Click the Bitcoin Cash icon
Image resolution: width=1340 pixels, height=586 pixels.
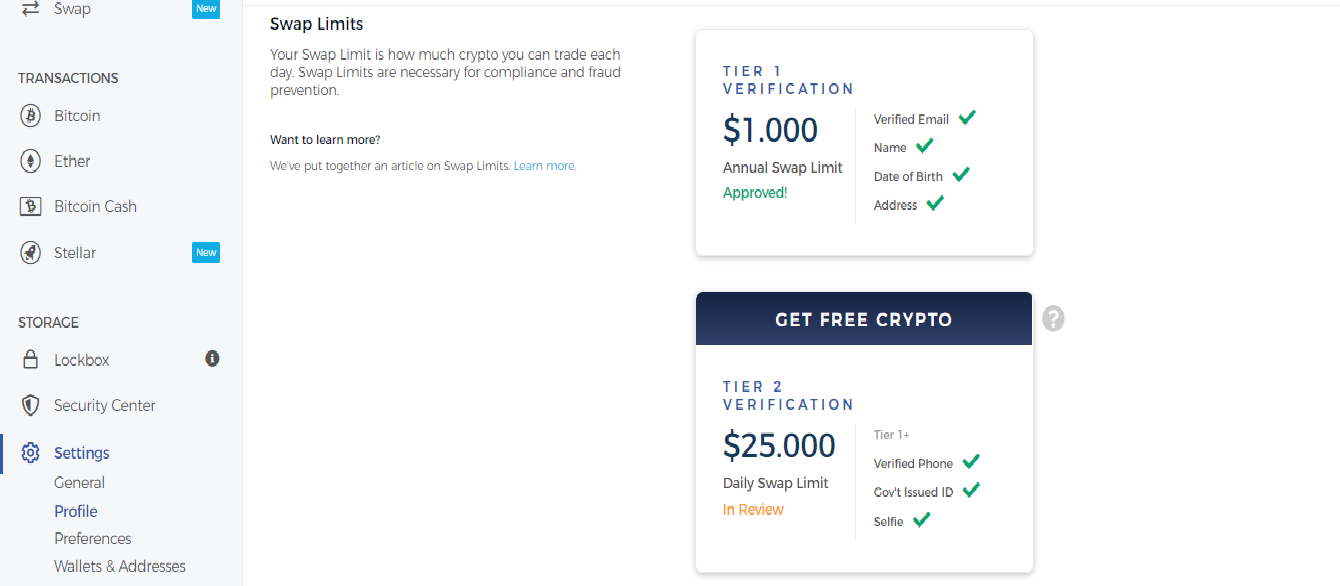tap(31, 207)
